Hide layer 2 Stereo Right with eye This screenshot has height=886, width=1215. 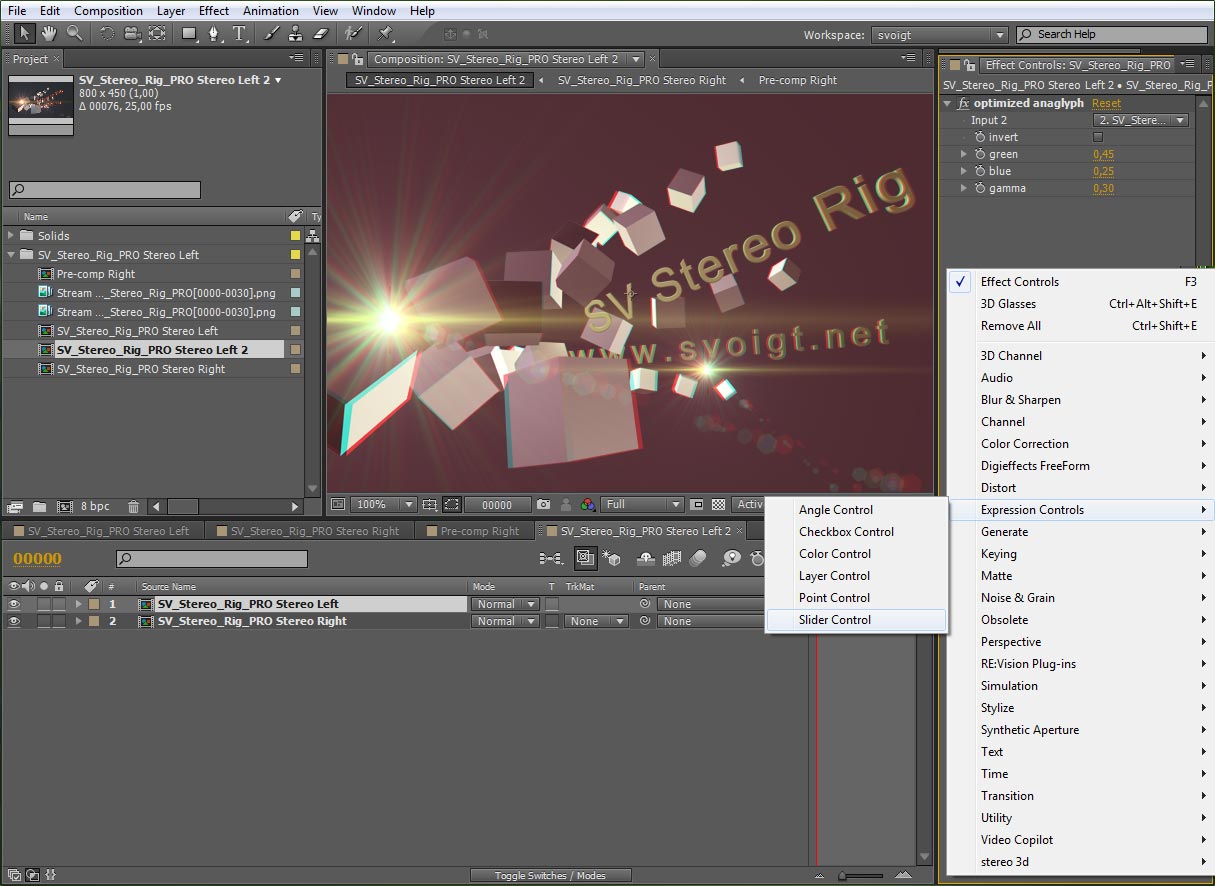click(x=14, y=621)
